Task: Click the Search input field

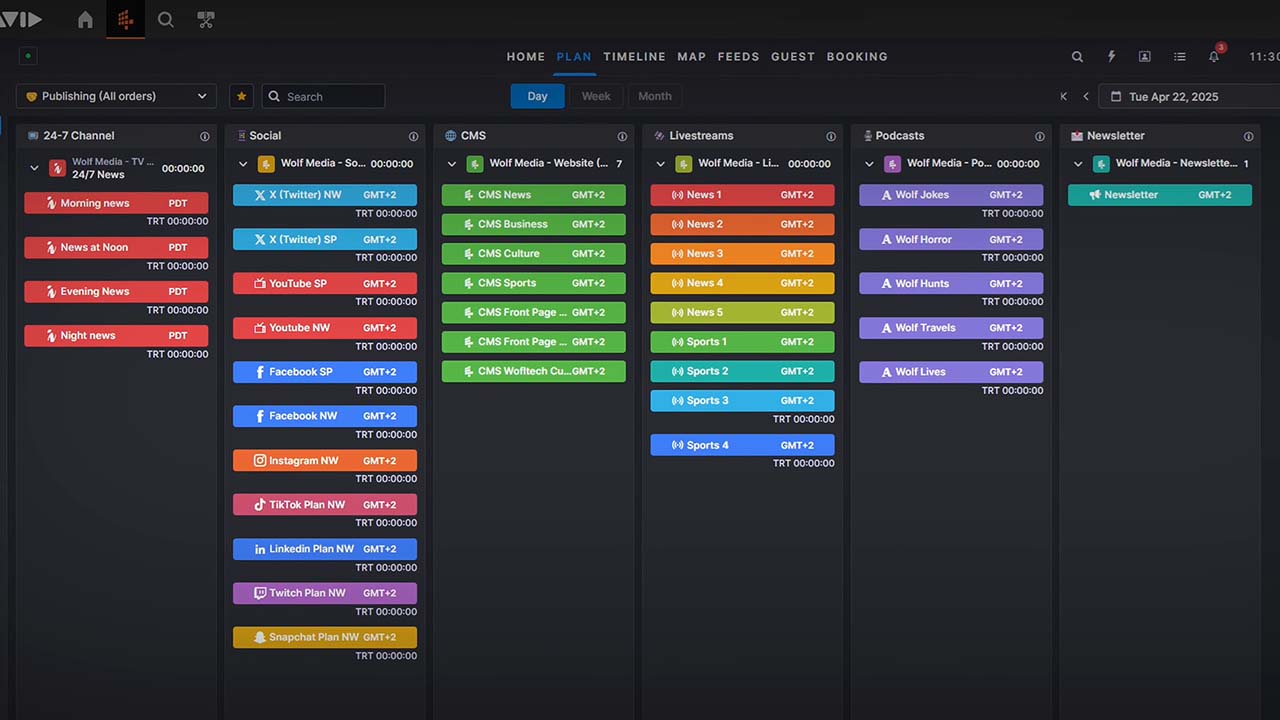Action: pos(332,97)
